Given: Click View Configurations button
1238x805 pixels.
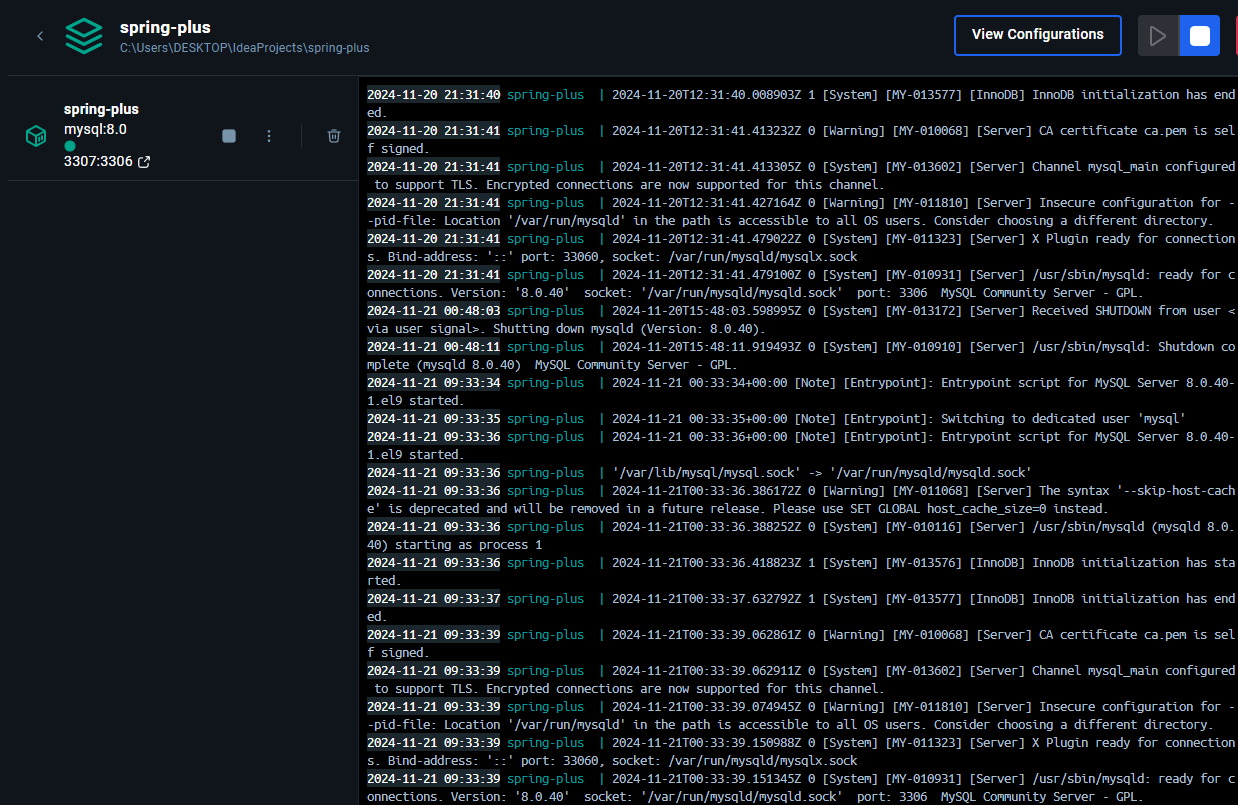Looking at the screenshot, I should coord(1038,35).
